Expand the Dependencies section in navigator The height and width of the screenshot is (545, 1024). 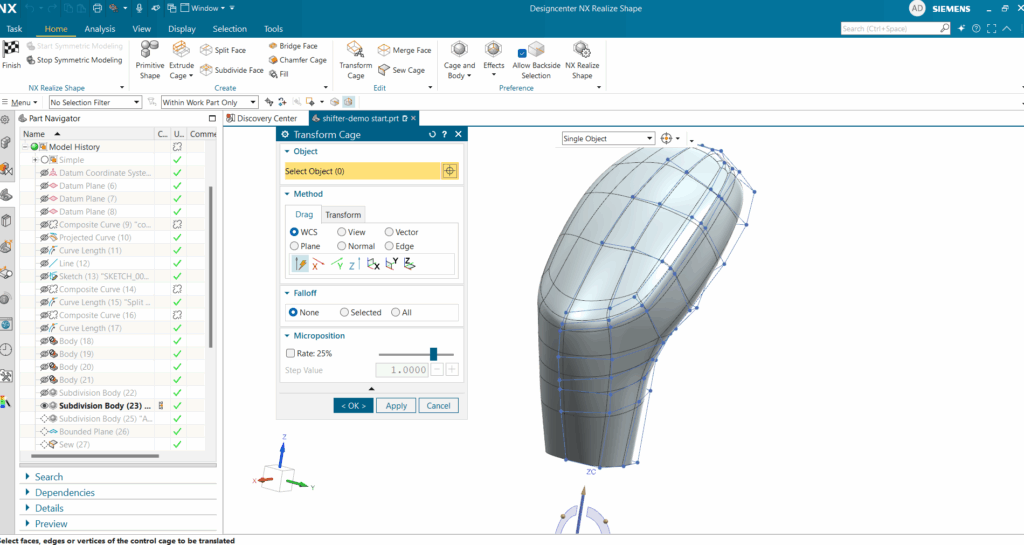click(x=64, y=492)
